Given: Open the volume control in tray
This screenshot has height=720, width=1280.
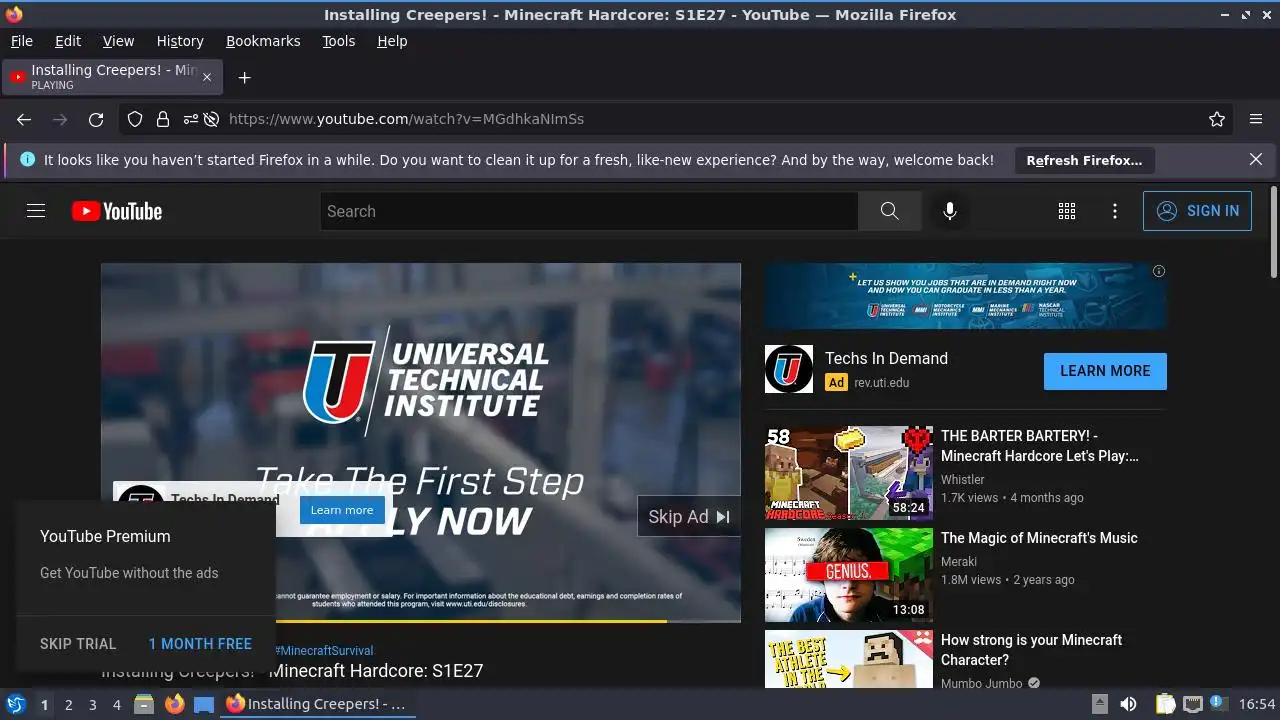Looking at the screenshot, I should (1128, 704).
